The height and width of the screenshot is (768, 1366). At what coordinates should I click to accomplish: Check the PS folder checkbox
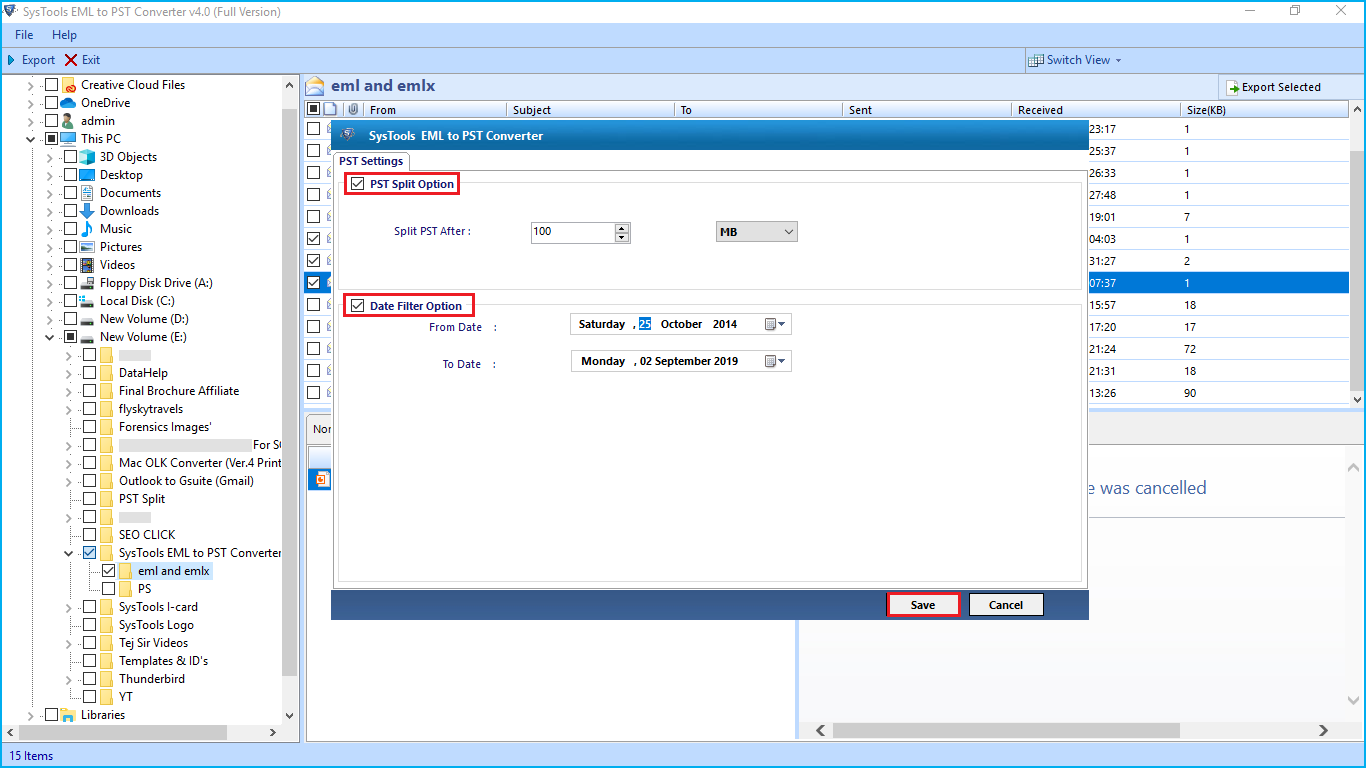pos(109,589)
